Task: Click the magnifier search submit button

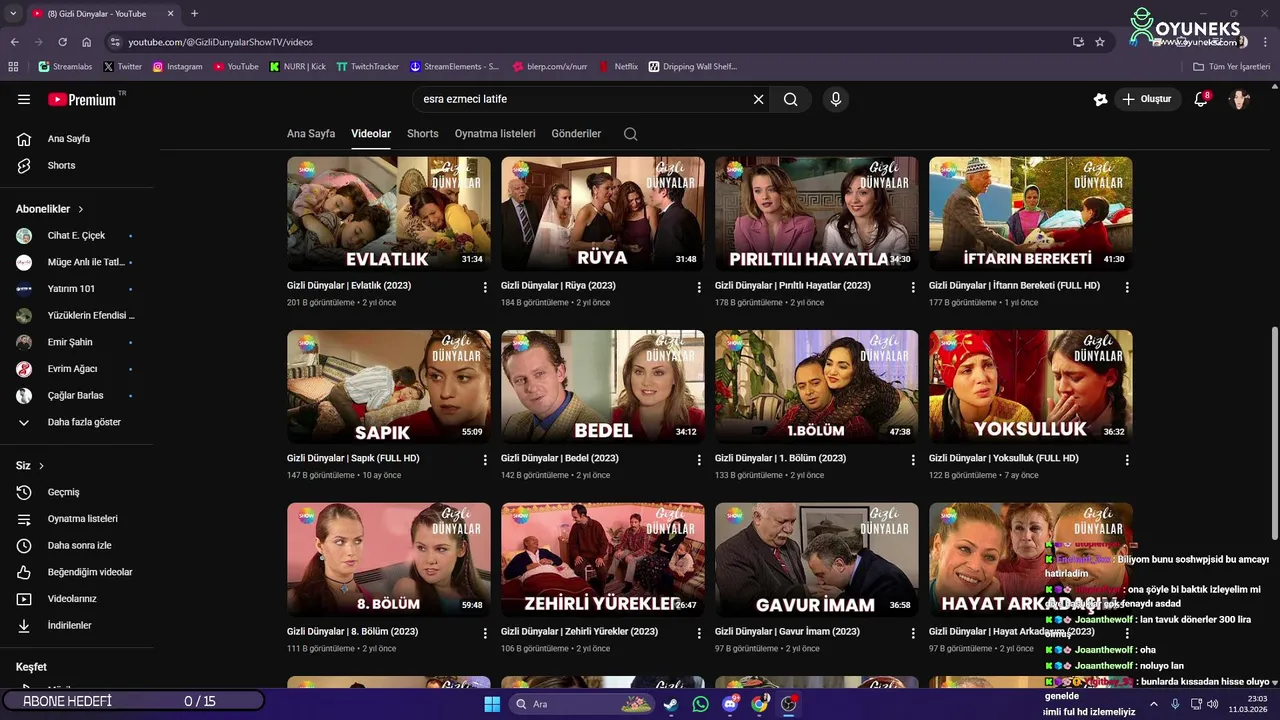Action: (791, 99)
